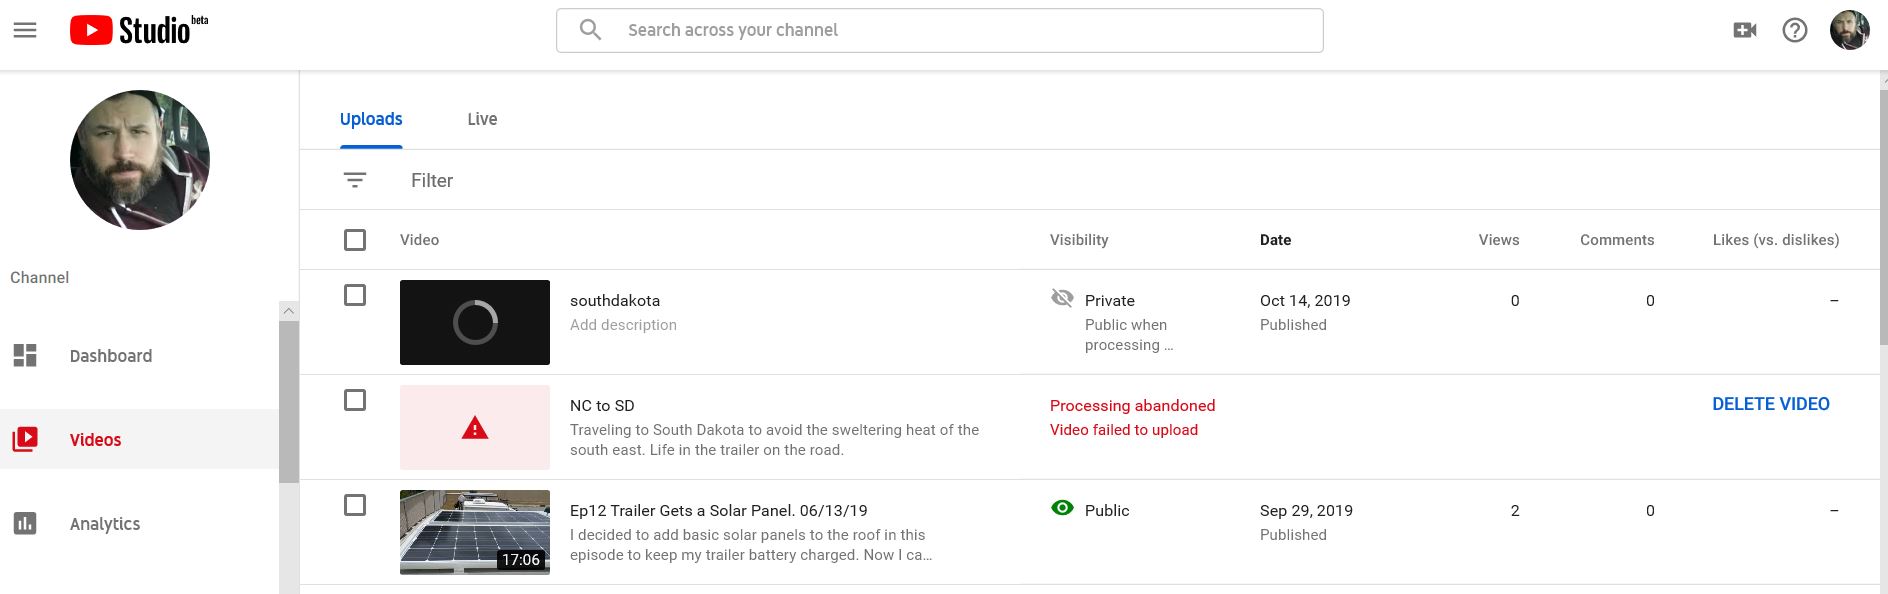Open Private visibility dropdown for southdakota
This screenshot has height=594, width=1888.
[1109, 300]
